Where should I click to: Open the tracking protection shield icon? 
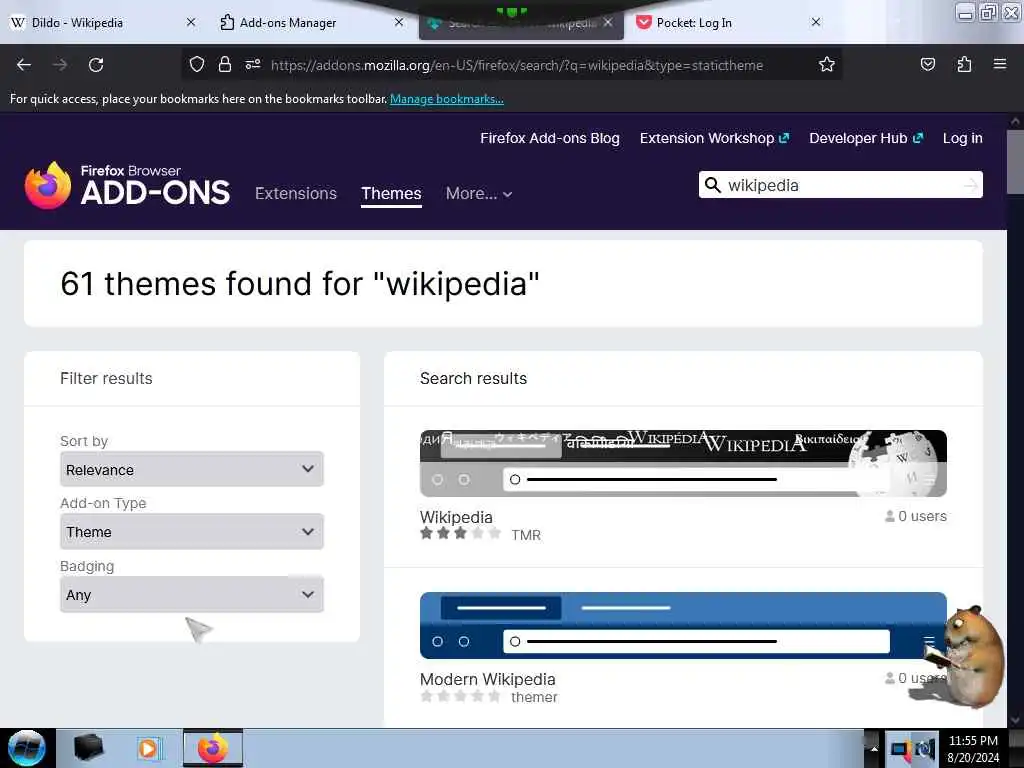pyautogui.click(x=197, y=65)
